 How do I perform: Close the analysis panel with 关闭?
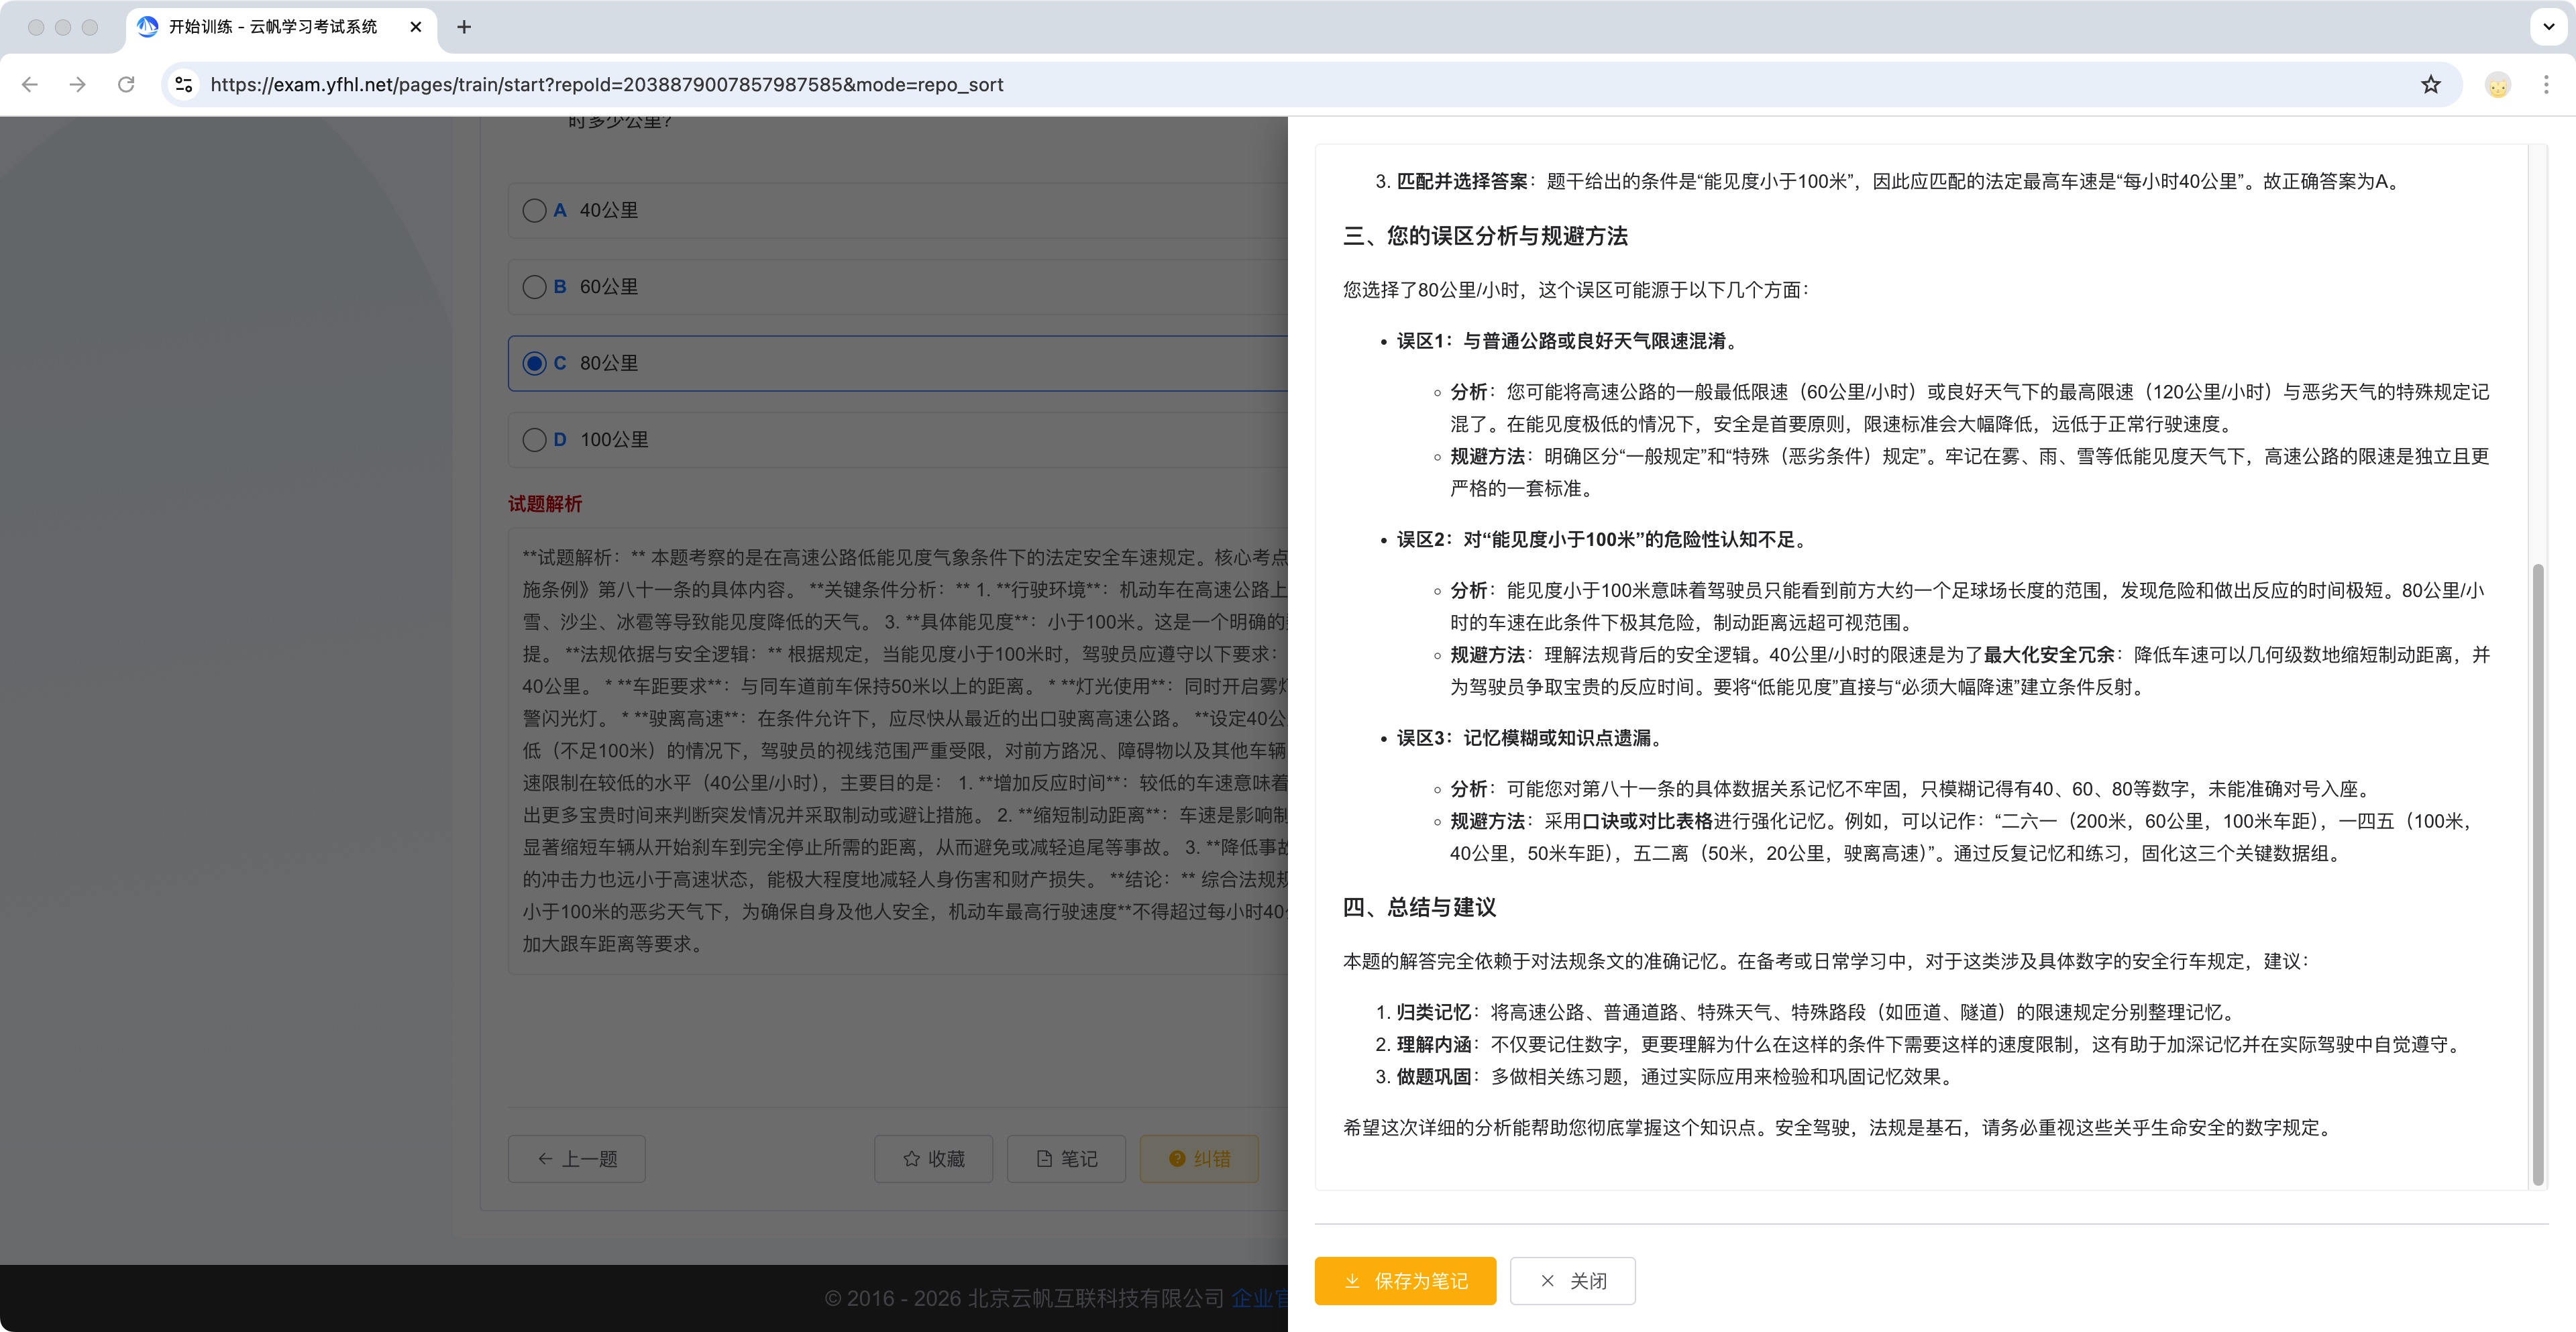1572,1281
